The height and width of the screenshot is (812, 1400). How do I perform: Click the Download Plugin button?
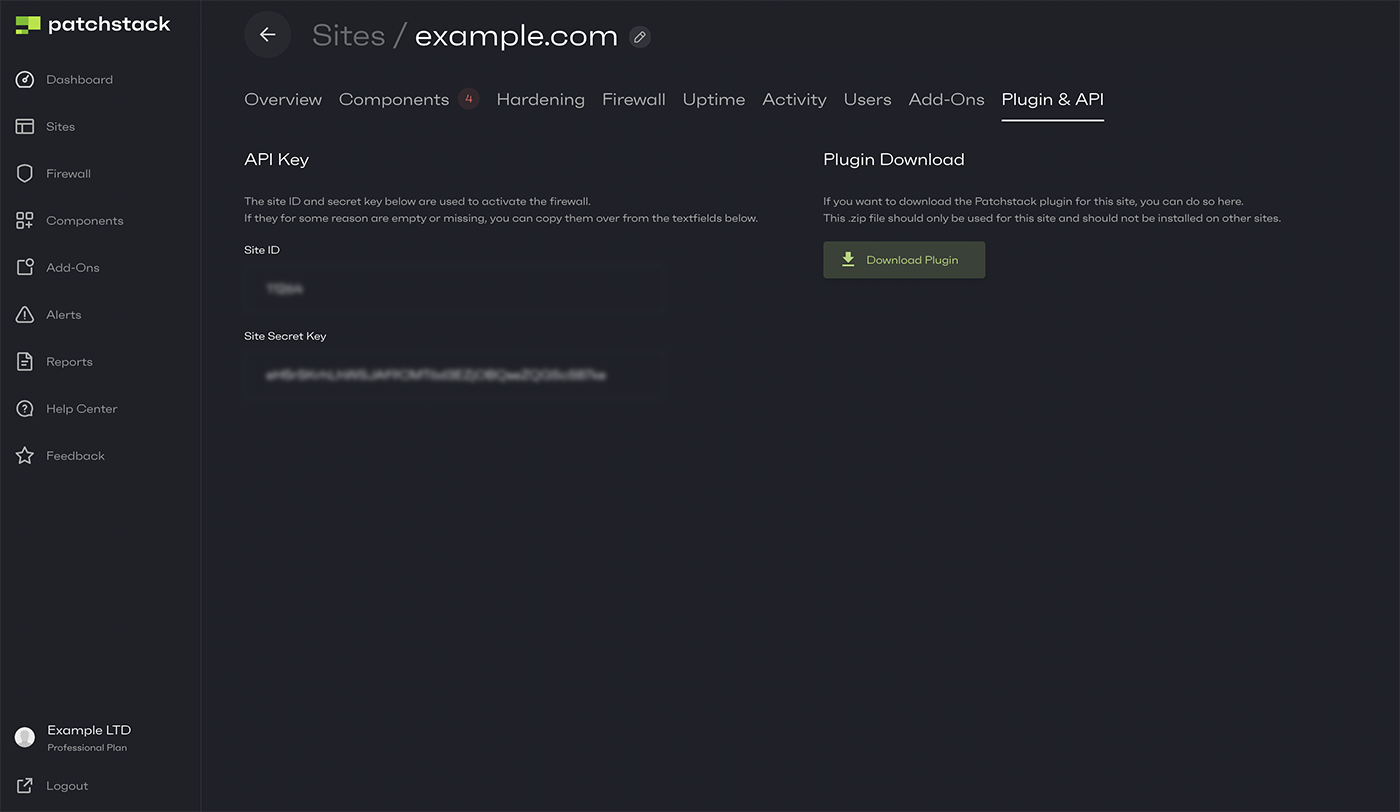pyautogui.click(x=904, y=260)
